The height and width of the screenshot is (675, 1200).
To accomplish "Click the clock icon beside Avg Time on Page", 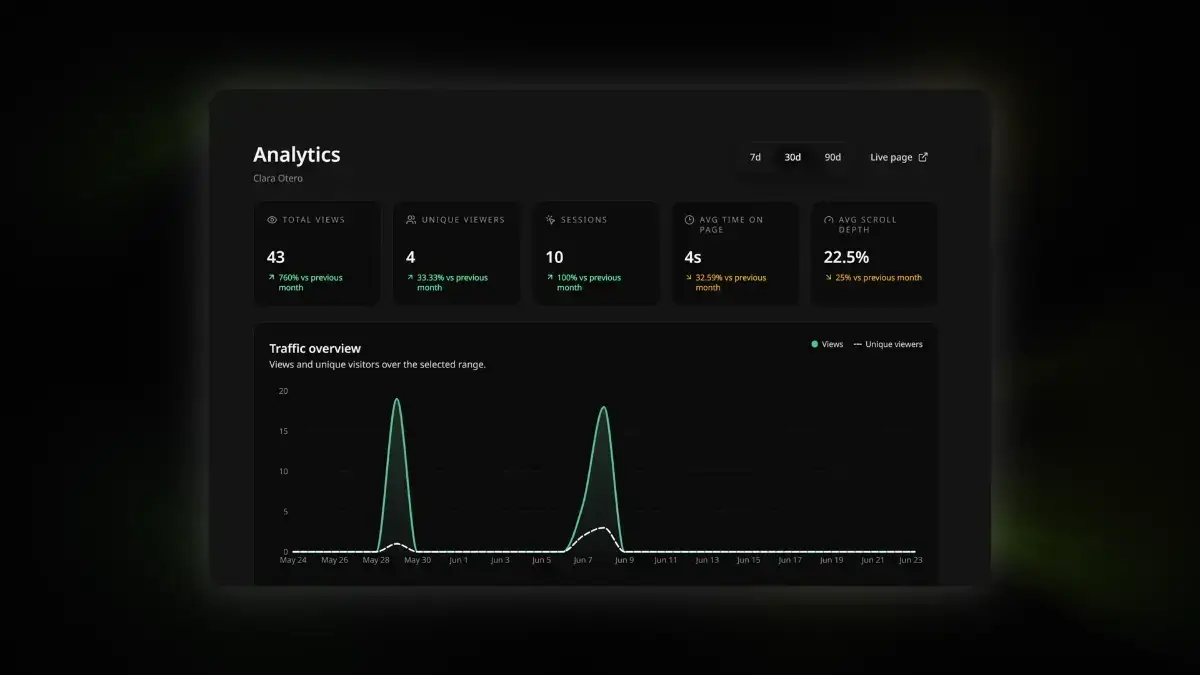I will click(x=689, y=219).
